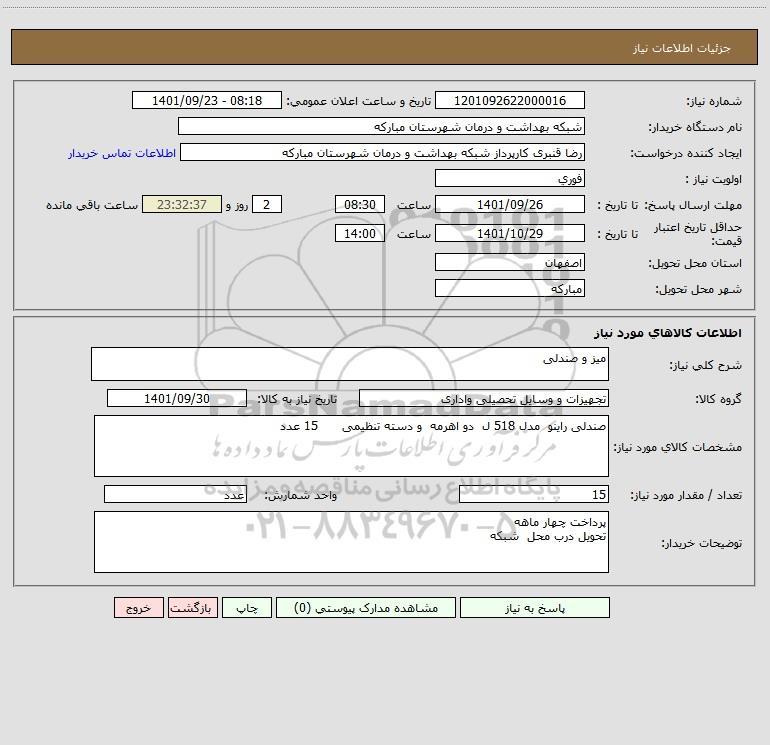The image size is (770, 745).
Task: Click the label تاریخ و ساعت اعلان عمومی
Action: [x=359, y=101]
